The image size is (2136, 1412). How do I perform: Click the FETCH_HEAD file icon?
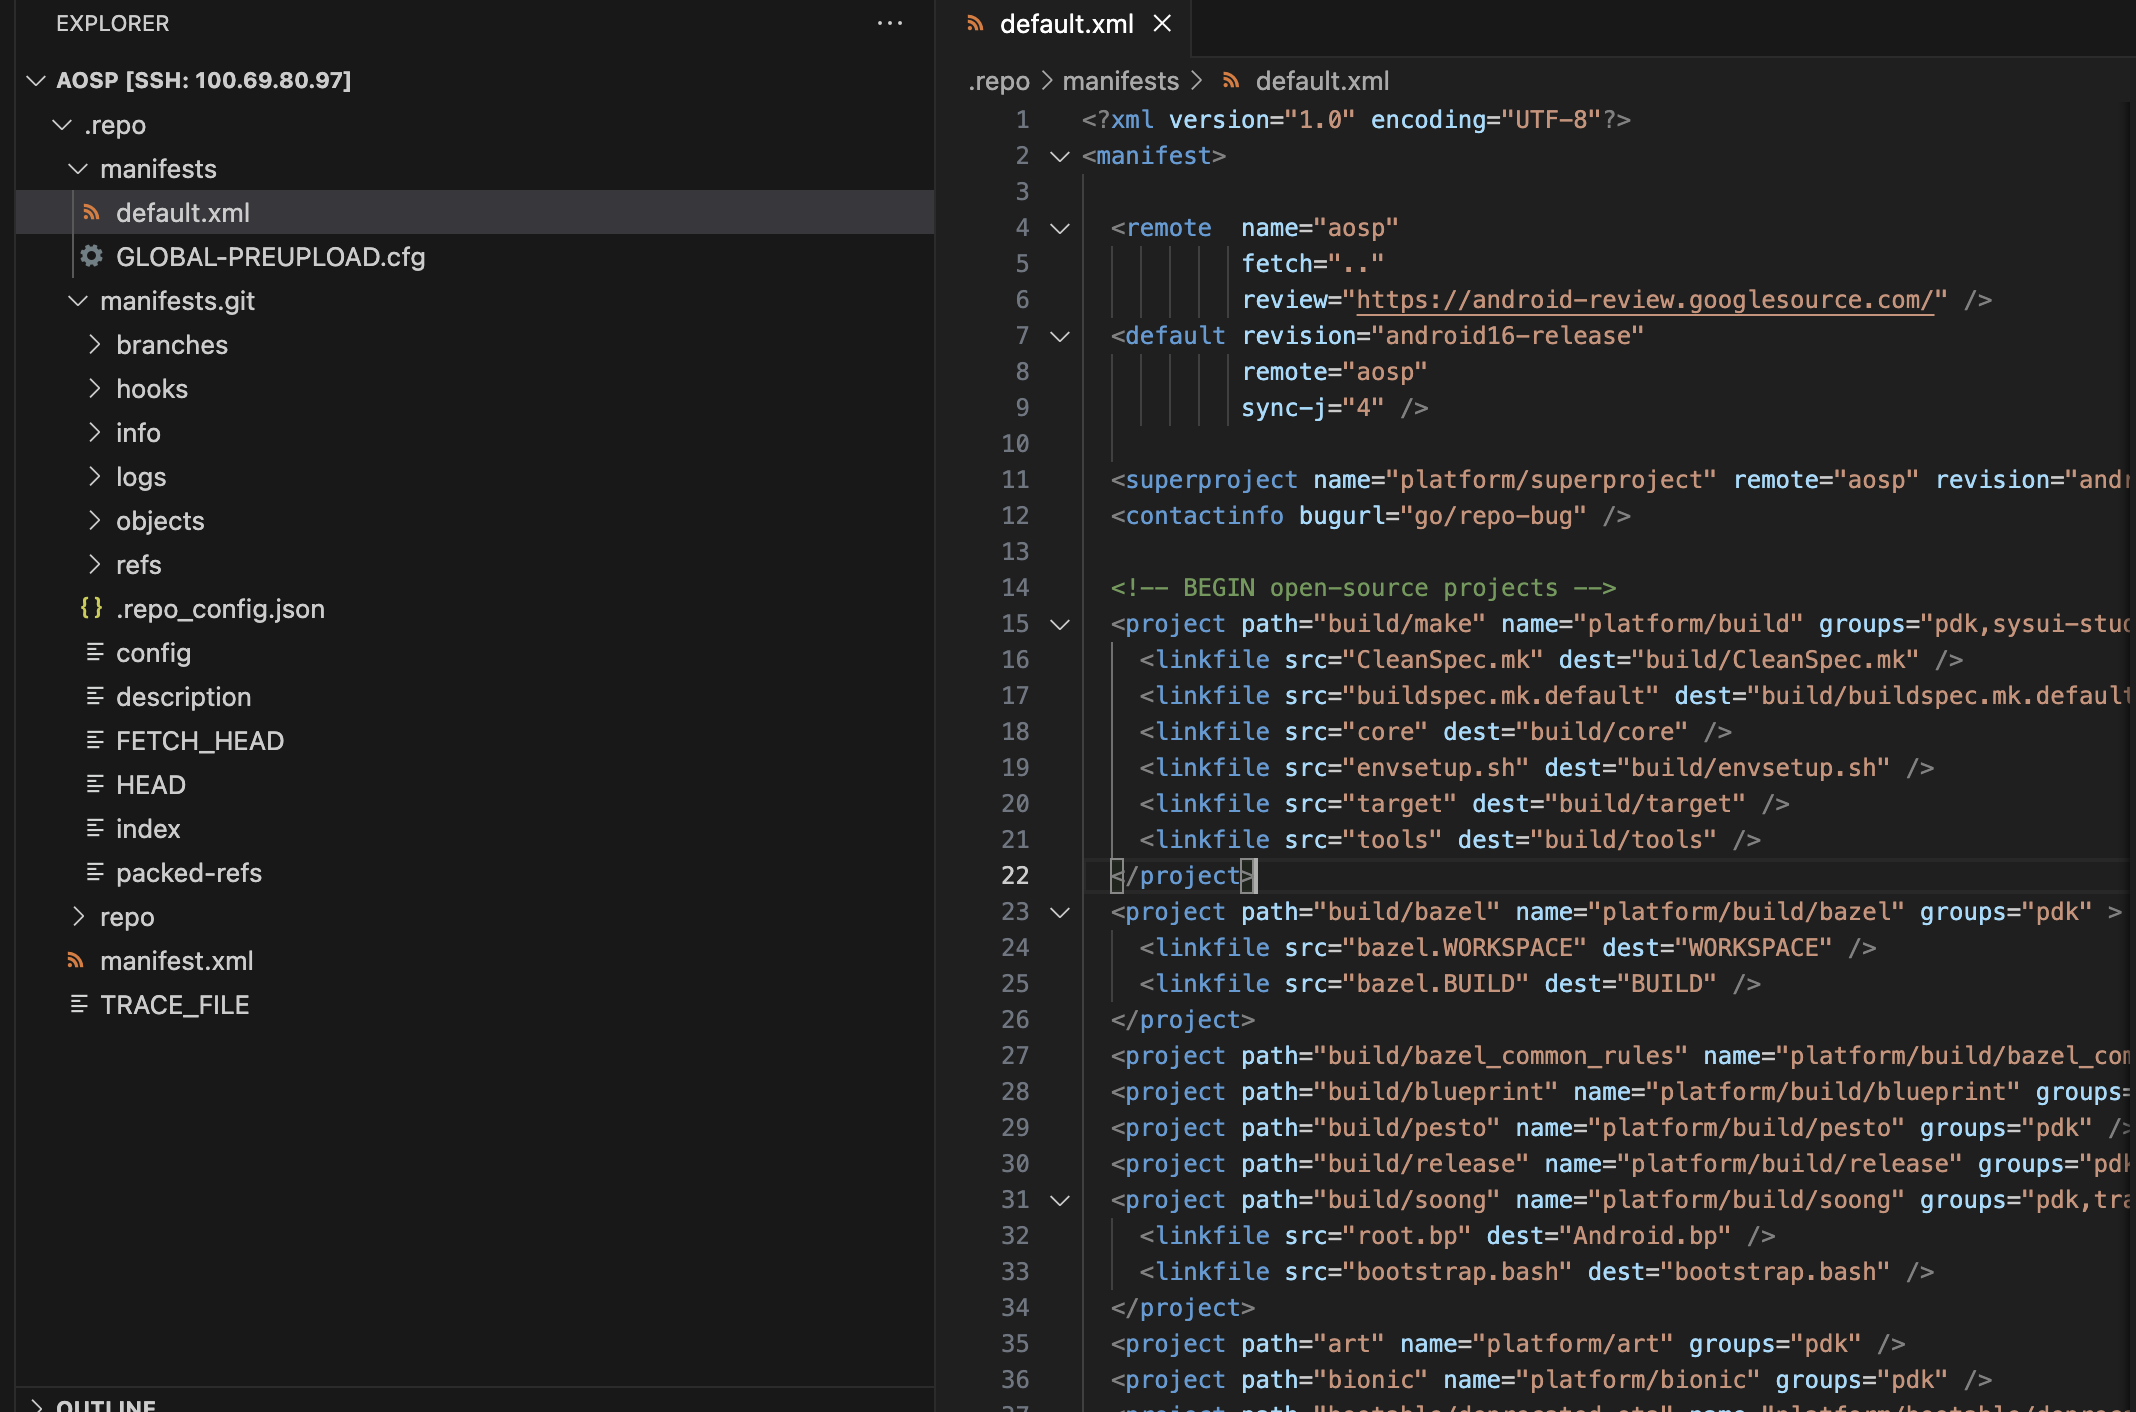coord(95,740)
